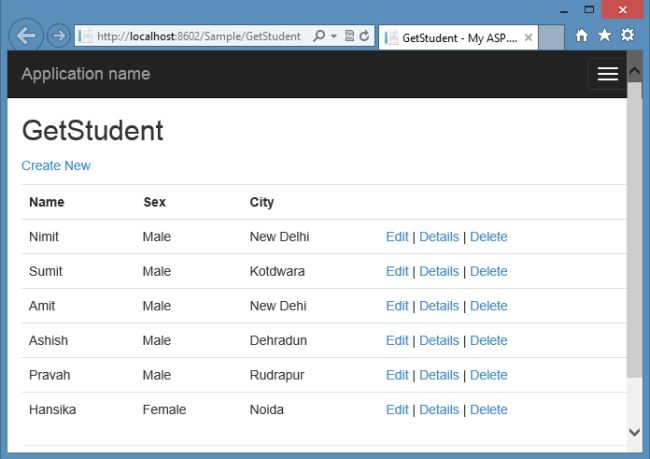This screenshot has width=650, height=459.
Task: View Details for Ashish
Action: 439,340
